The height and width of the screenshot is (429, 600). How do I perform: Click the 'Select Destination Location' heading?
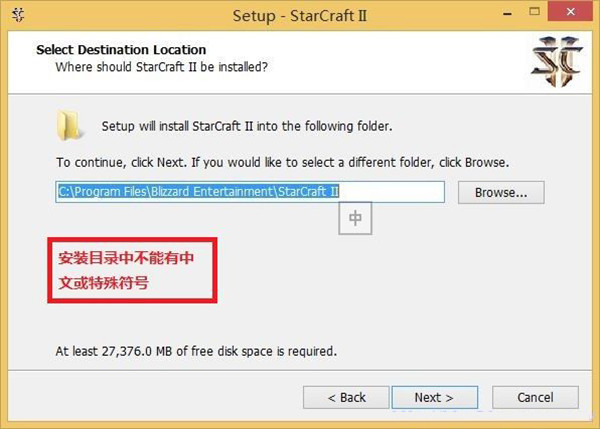click(x=121, y=50)
